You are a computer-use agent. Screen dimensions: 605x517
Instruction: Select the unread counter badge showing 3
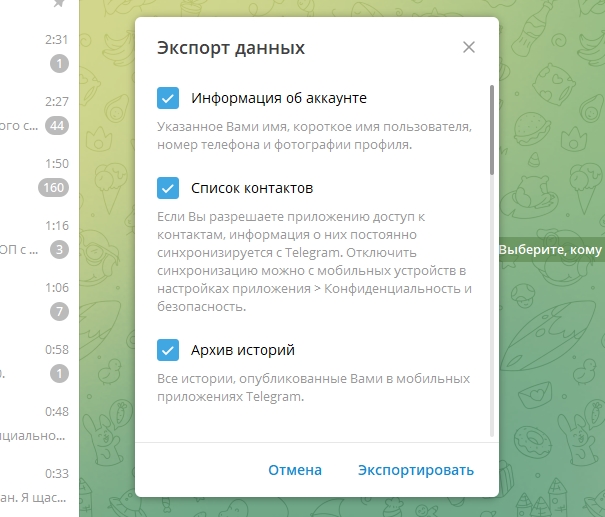tap(60, 249)
